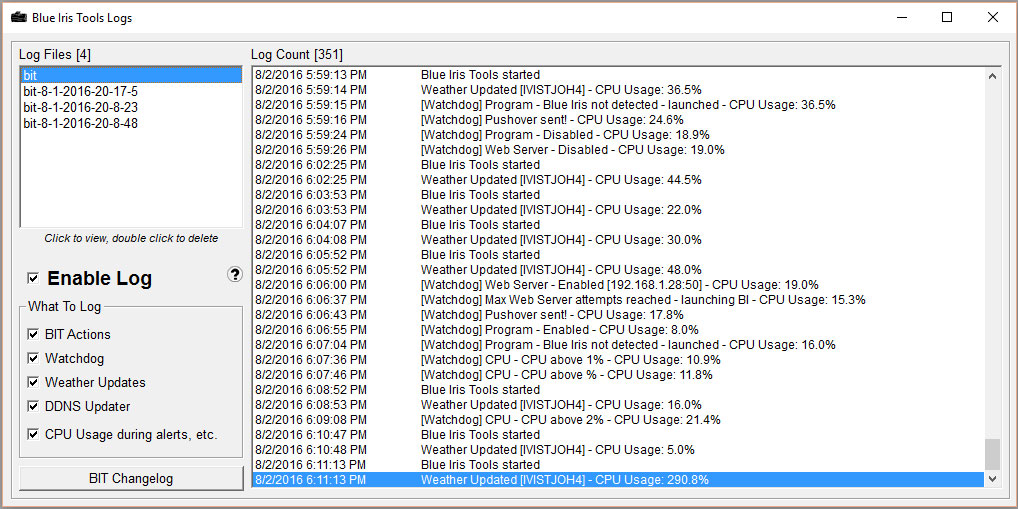This screenshot has height=509, width=1018.
Task: Toggle the Enable Log checkbox
Action: [x=34, y=278]
